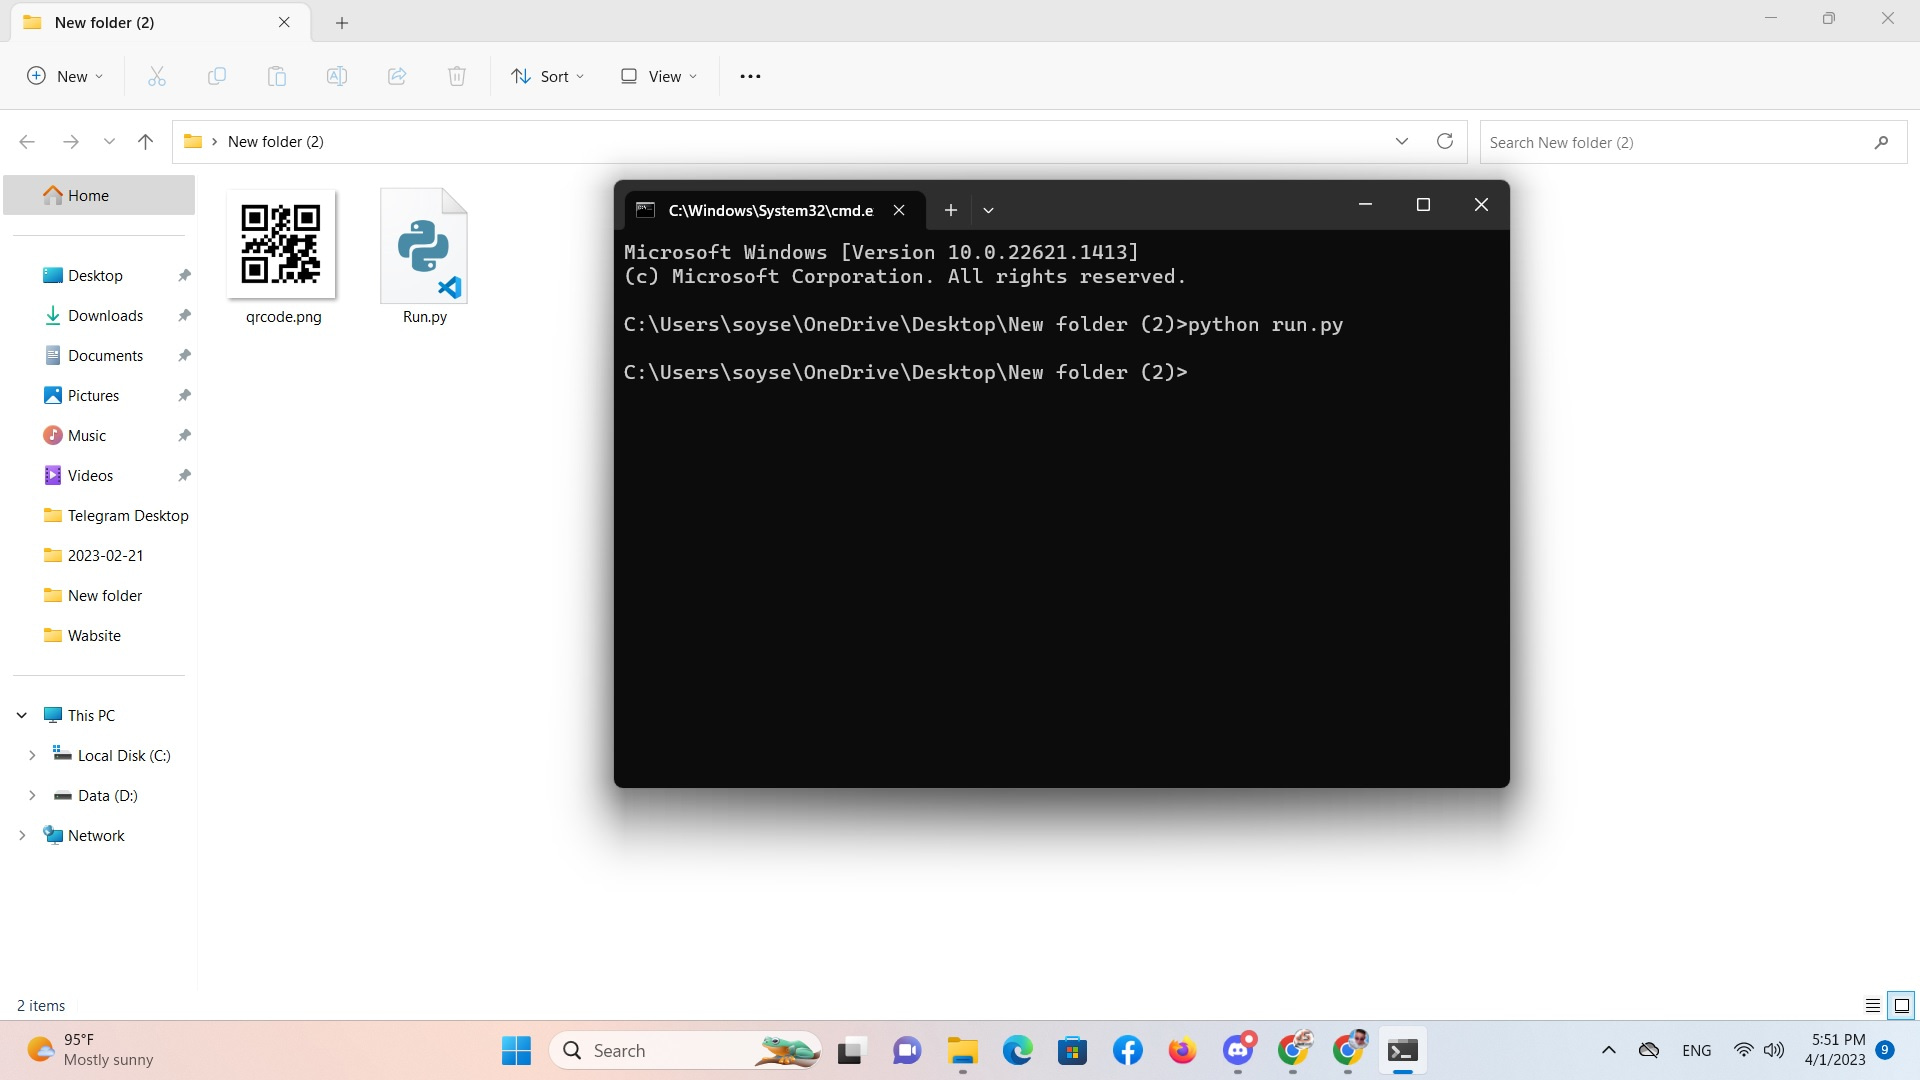The image size is (1920, 1080).
Task: Open Videos in quick access
Action: point(90,475)
